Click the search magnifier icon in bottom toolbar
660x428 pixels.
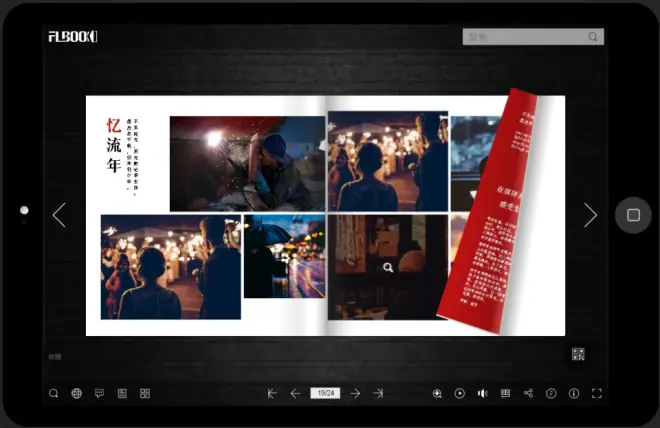pyautogui.click(x=54, y=393)
